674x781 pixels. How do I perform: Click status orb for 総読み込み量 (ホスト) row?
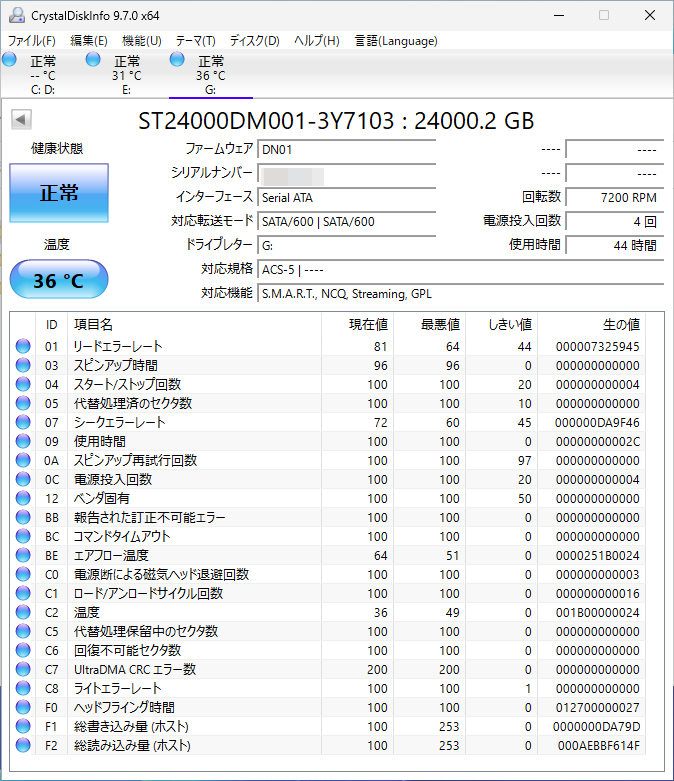tap(23, 745)
